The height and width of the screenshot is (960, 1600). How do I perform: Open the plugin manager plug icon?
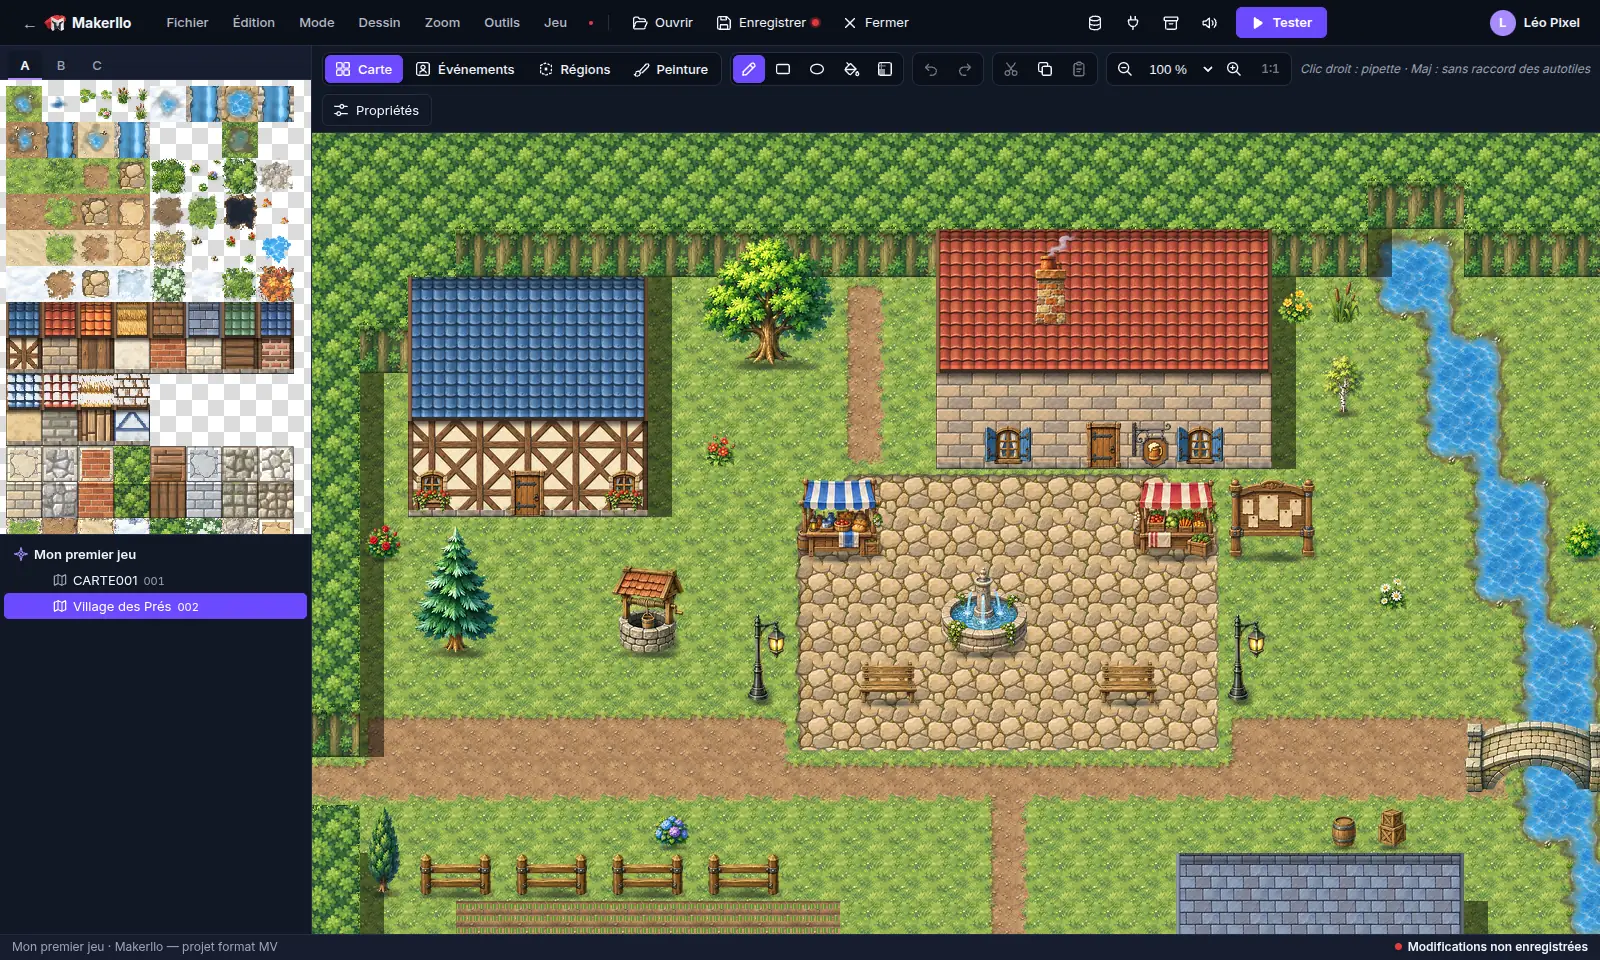(x=1133, y=22)
